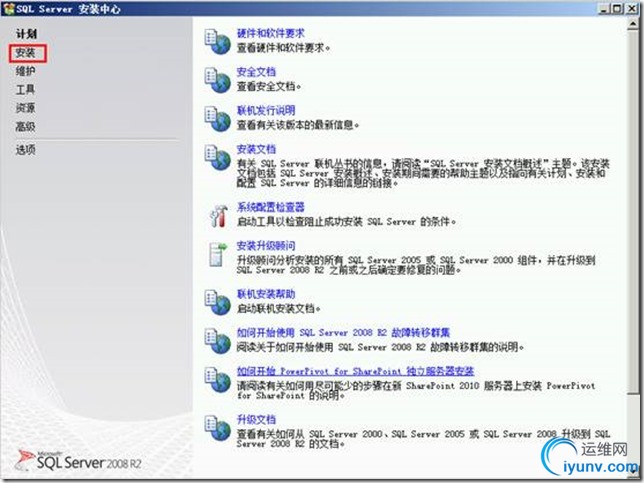Click the text 查看硬件和软件要求。
The image size is (644, 483).
[x=283, y=48]
